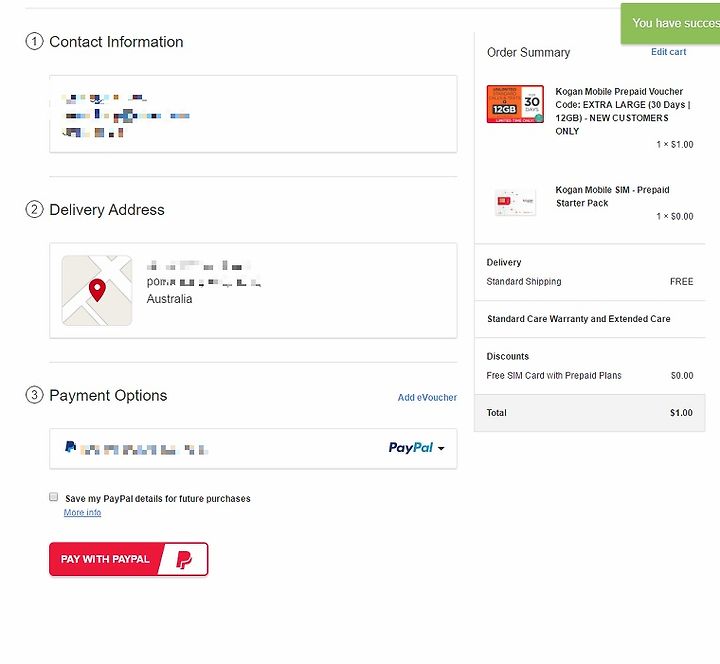Click the Pay with PayPal button
Screen dimensions: 720x664
point(129,559)
